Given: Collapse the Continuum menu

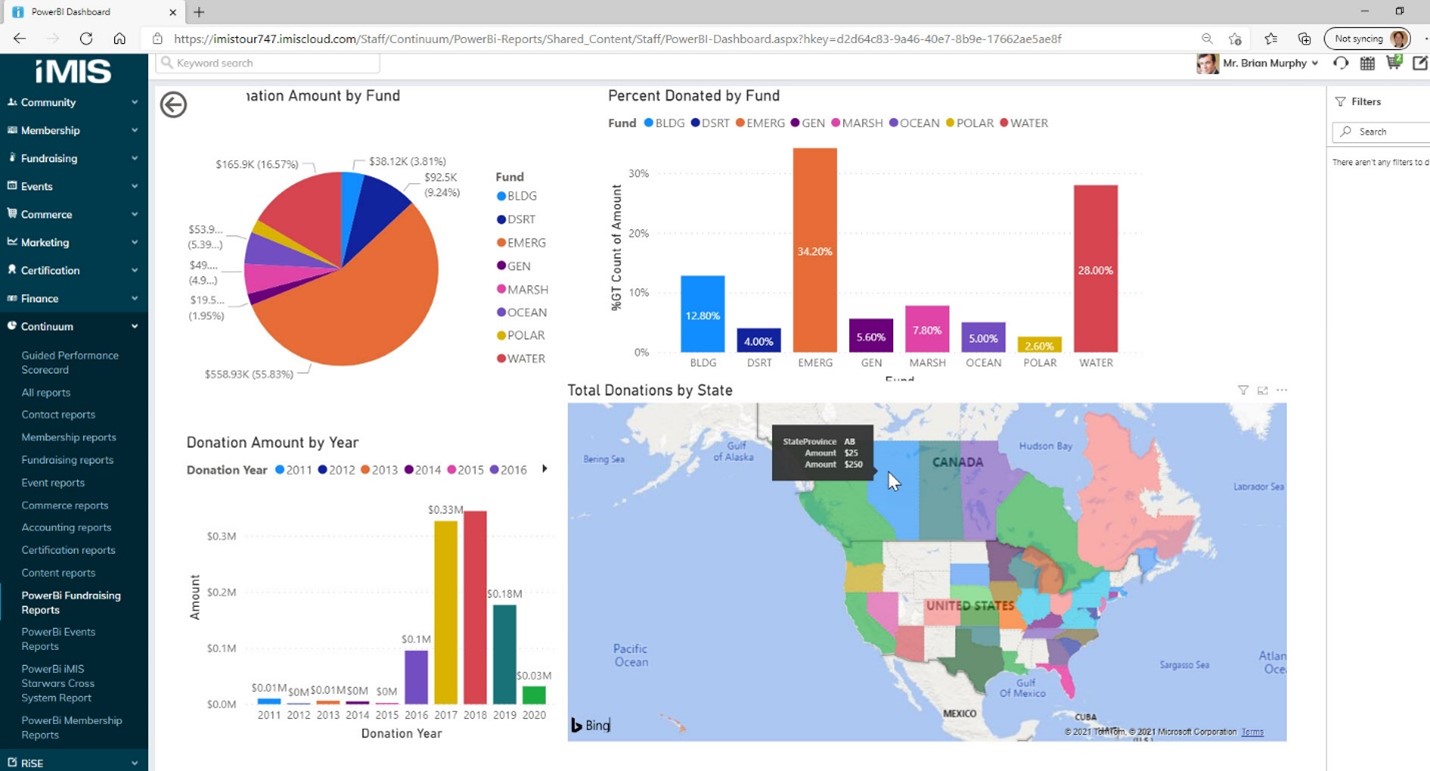Looking at the screenshot, I should click(73, 326).
